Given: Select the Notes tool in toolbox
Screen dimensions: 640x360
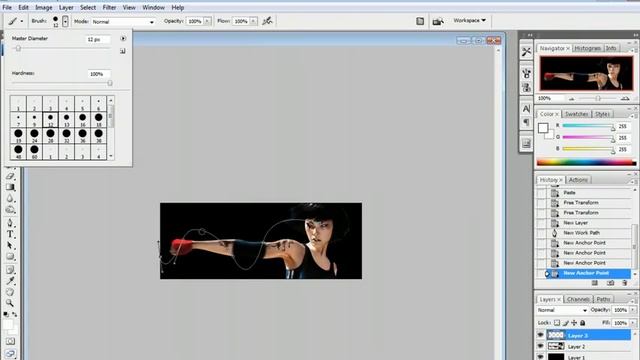Looking at the screenshot, I should click(10, 270).
